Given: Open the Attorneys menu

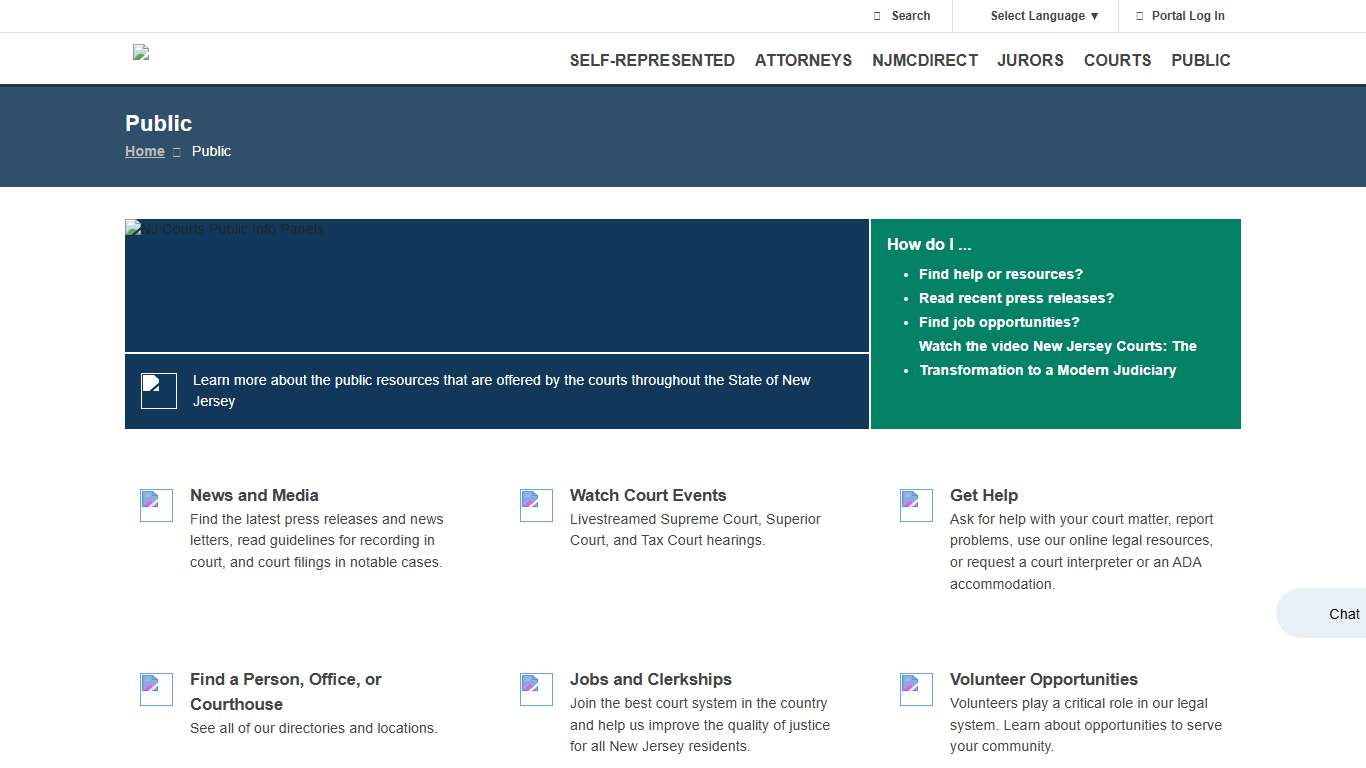Looking at the screenshot, I should tap(803, 60).
